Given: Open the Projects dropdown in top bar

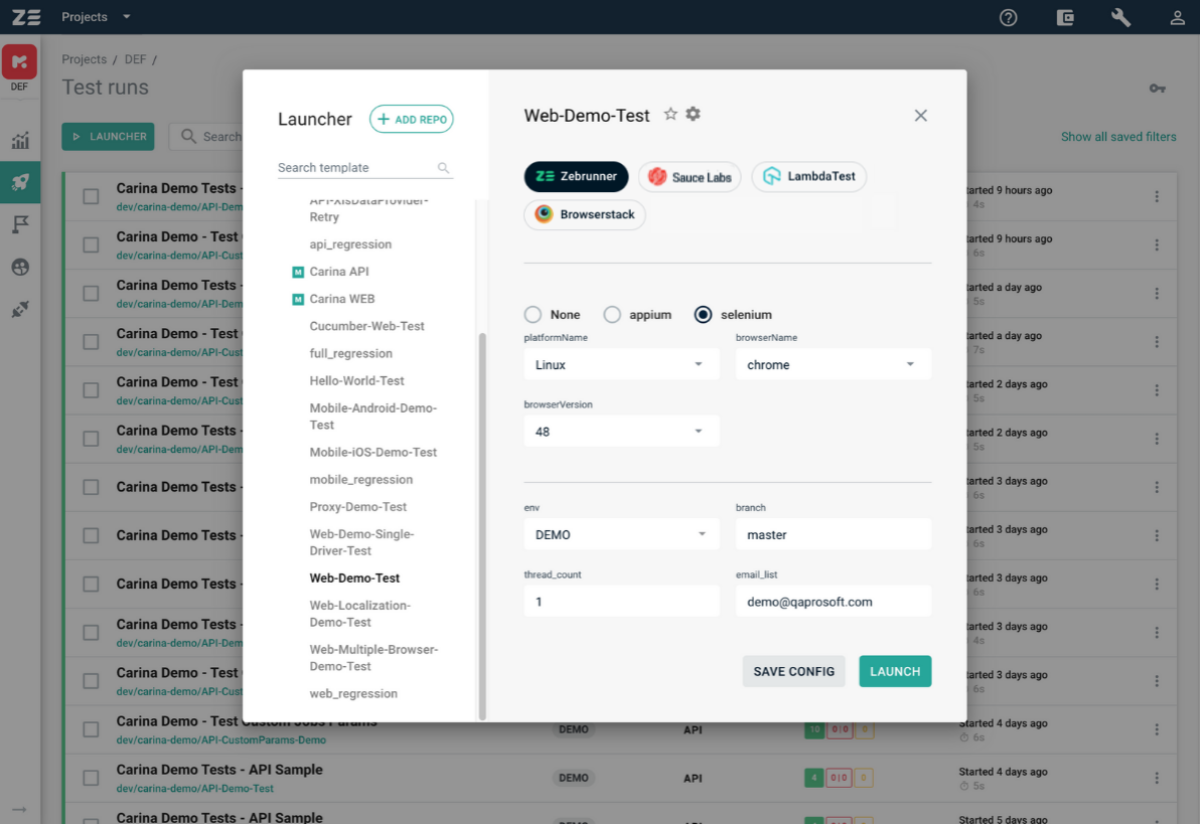Looking at the screenshot, I should (96, 17).
